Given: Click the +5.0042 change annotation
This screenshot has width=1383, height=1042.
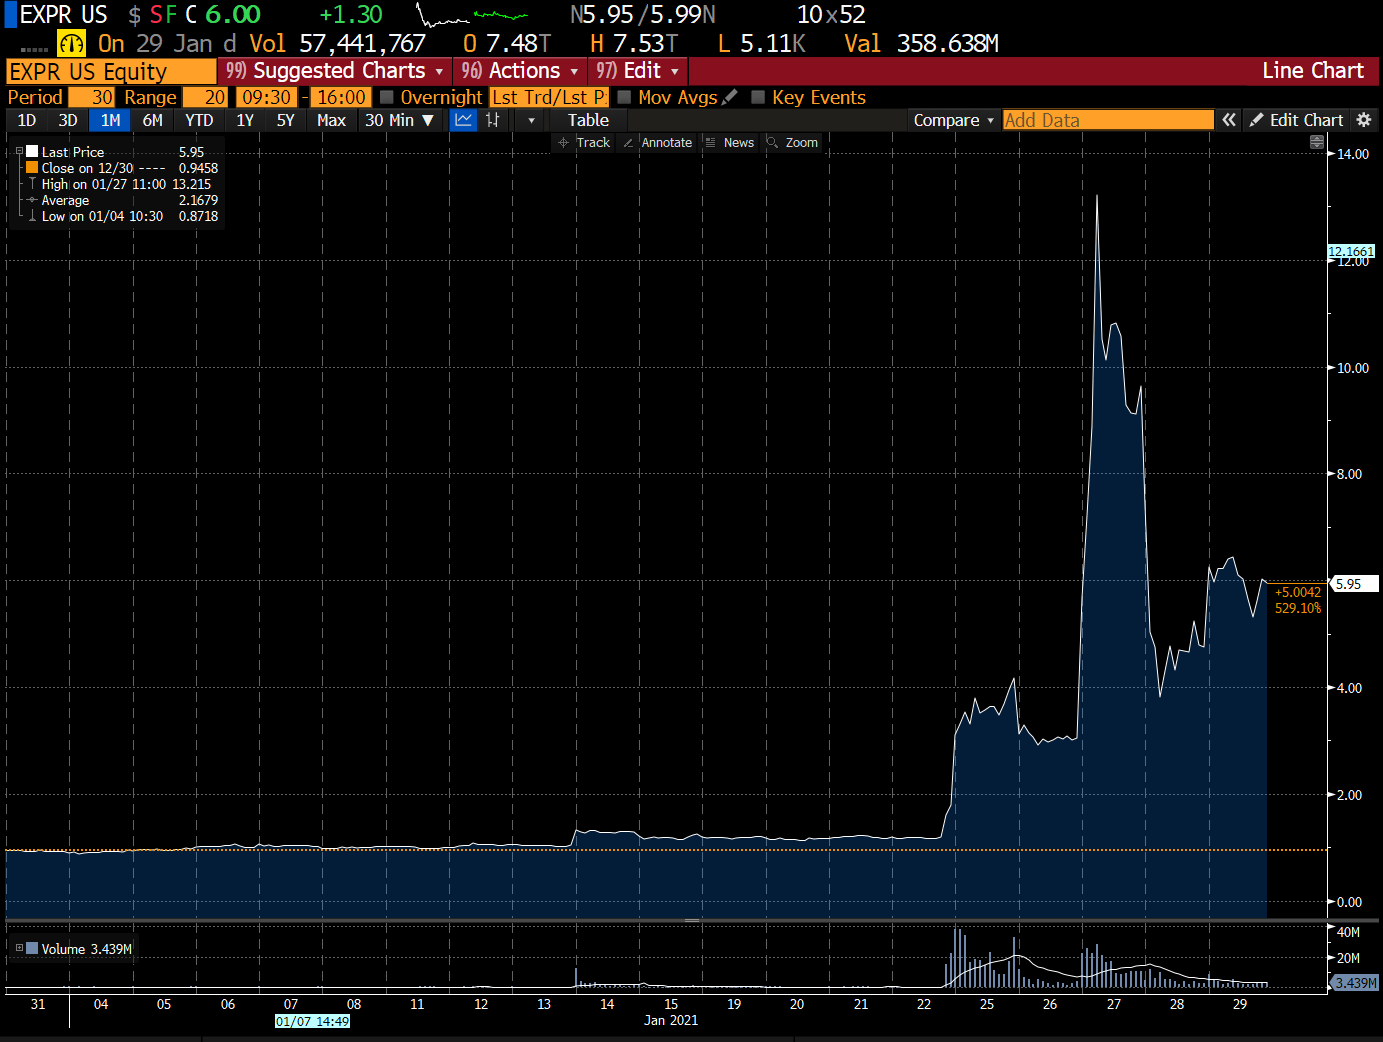Looking at the screenshot, I should [1297, 592].
